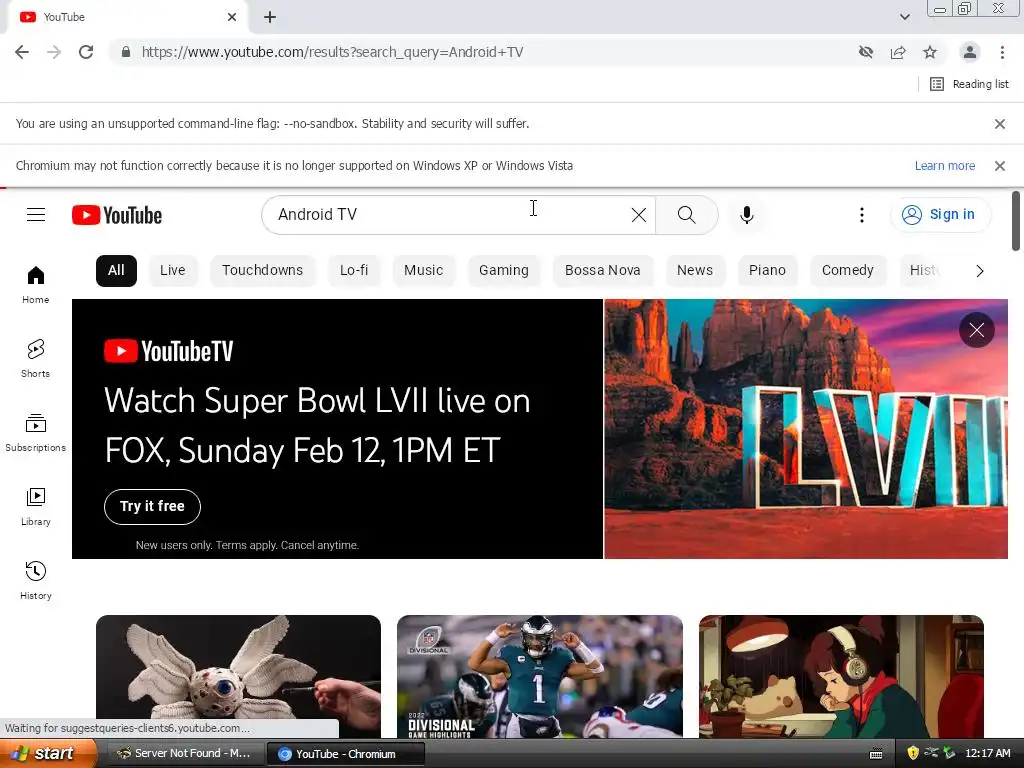
Task: Open YouTube settings three-dot menu
Action: (861, 215)
